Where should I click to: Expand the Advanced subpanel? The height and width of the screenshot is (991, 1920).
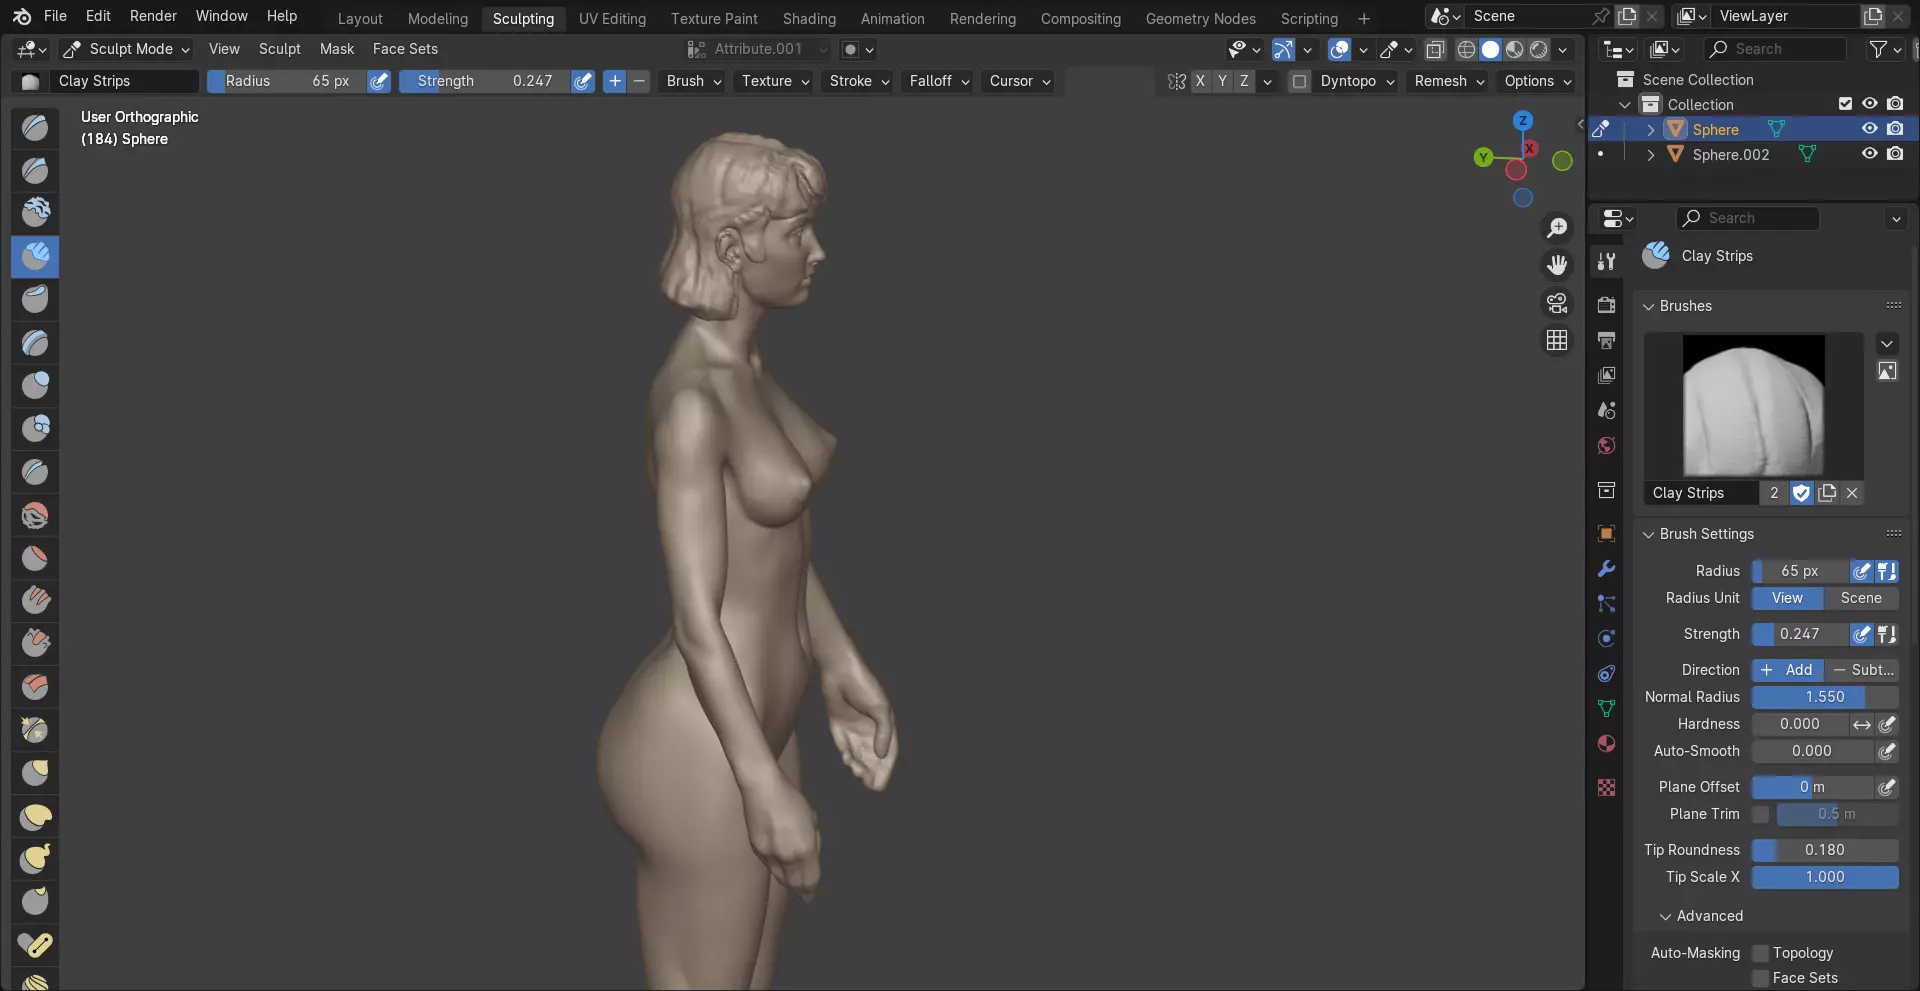(1701, 916)
